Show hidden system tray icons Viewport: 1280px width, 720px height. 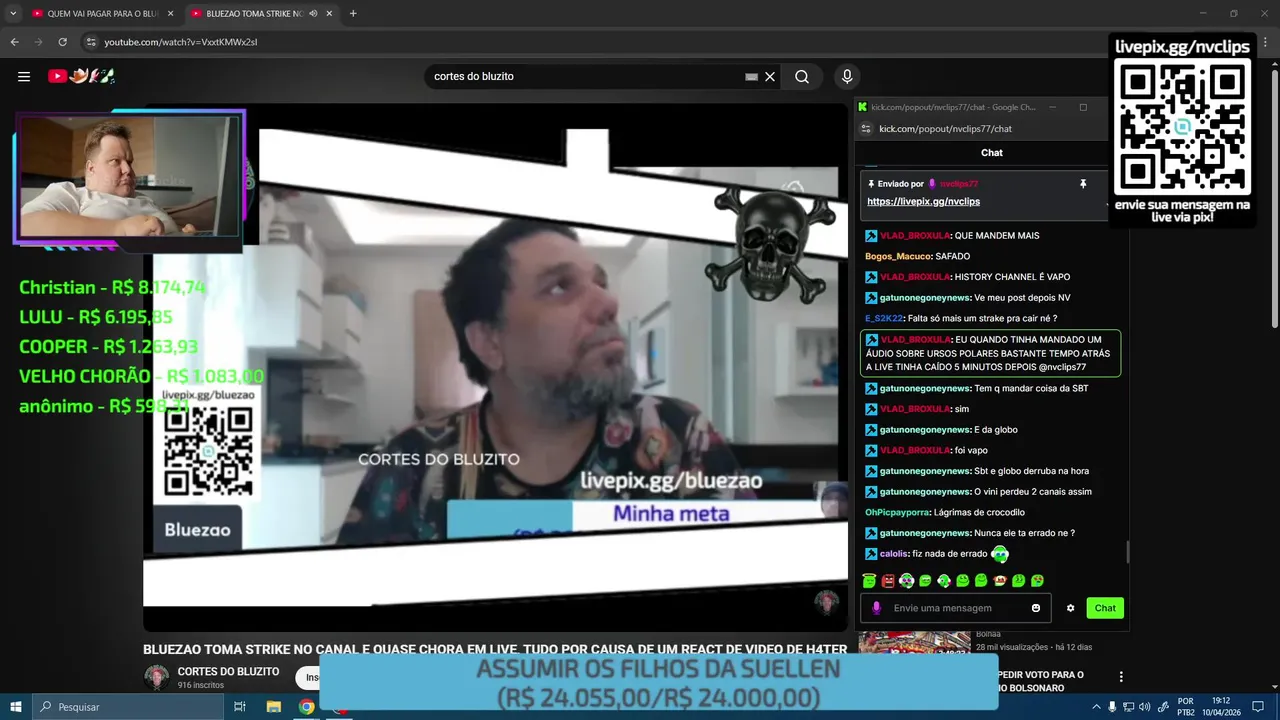[1096, 707]
